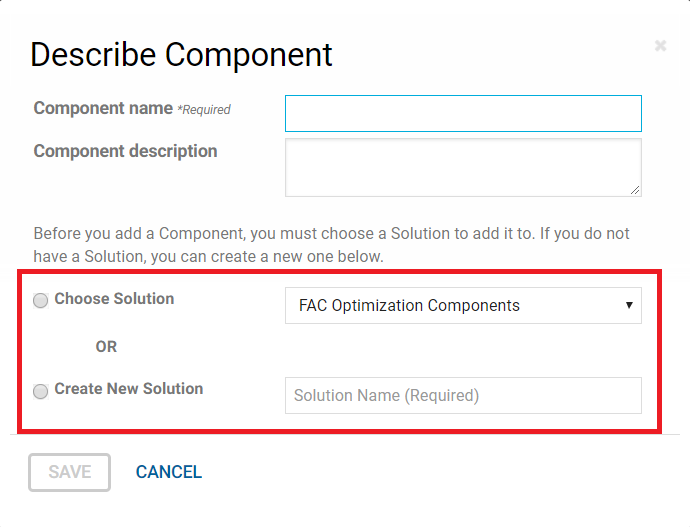Click the Component name label
Screen dimensions: 690x527
103,108
